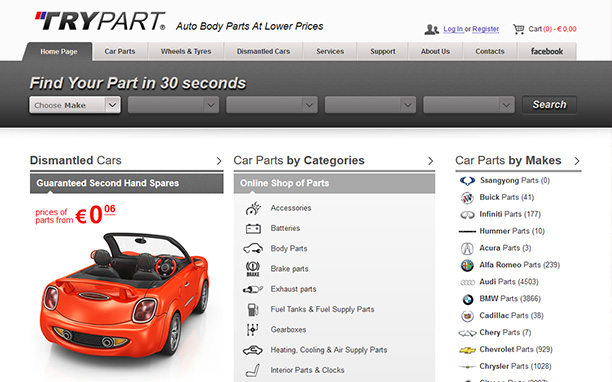
Task: Open the fourth search filter dropdown
Action: (x=370, y=105)
